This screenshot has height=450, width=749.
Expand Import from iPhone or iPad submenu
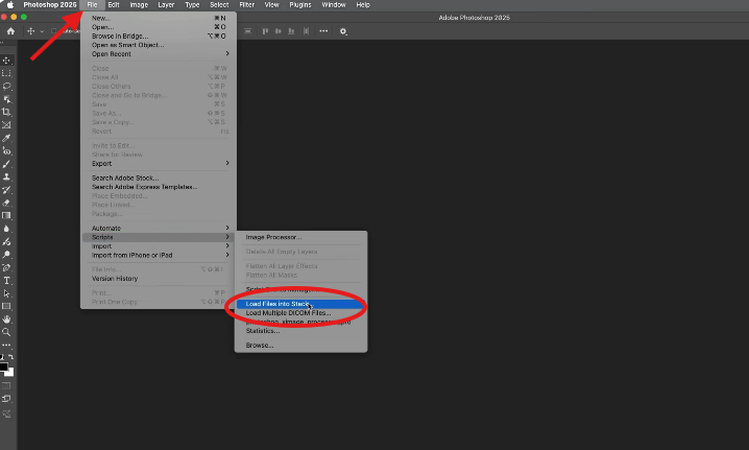click(x=159, y=256)
